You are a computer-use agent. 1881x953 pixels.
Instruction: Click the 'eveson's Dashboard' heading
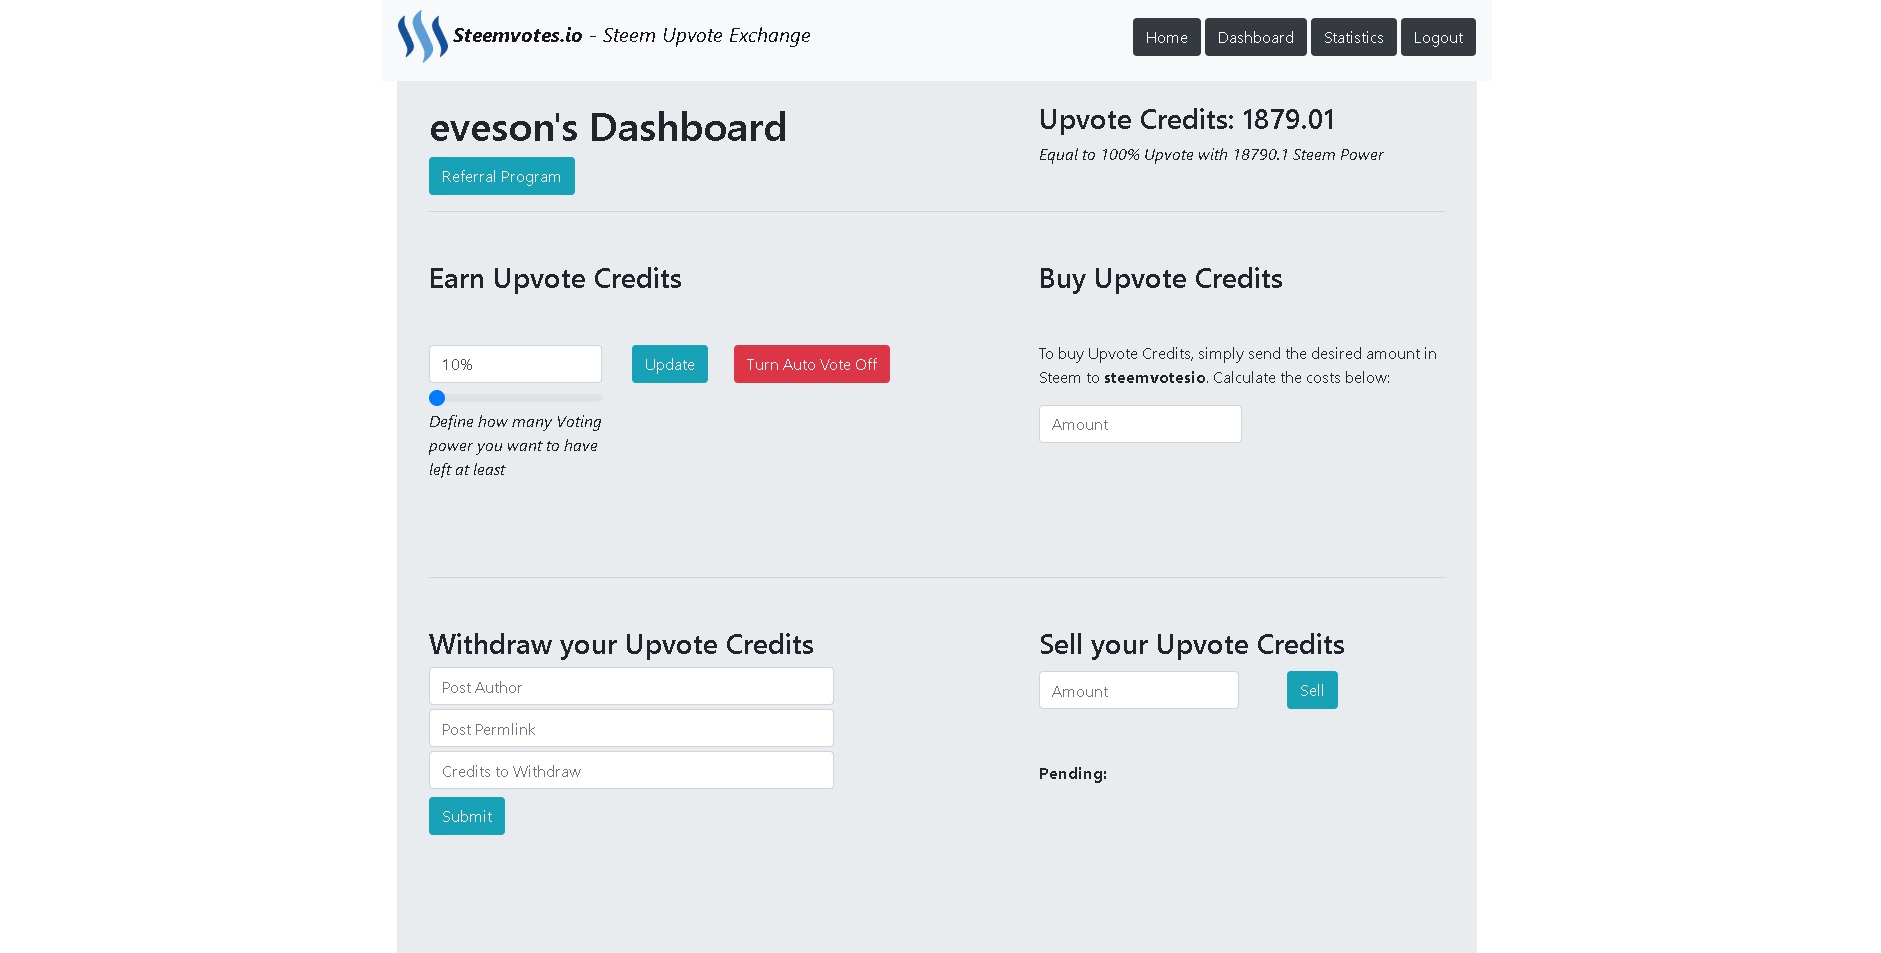click(x=608, y=128)
